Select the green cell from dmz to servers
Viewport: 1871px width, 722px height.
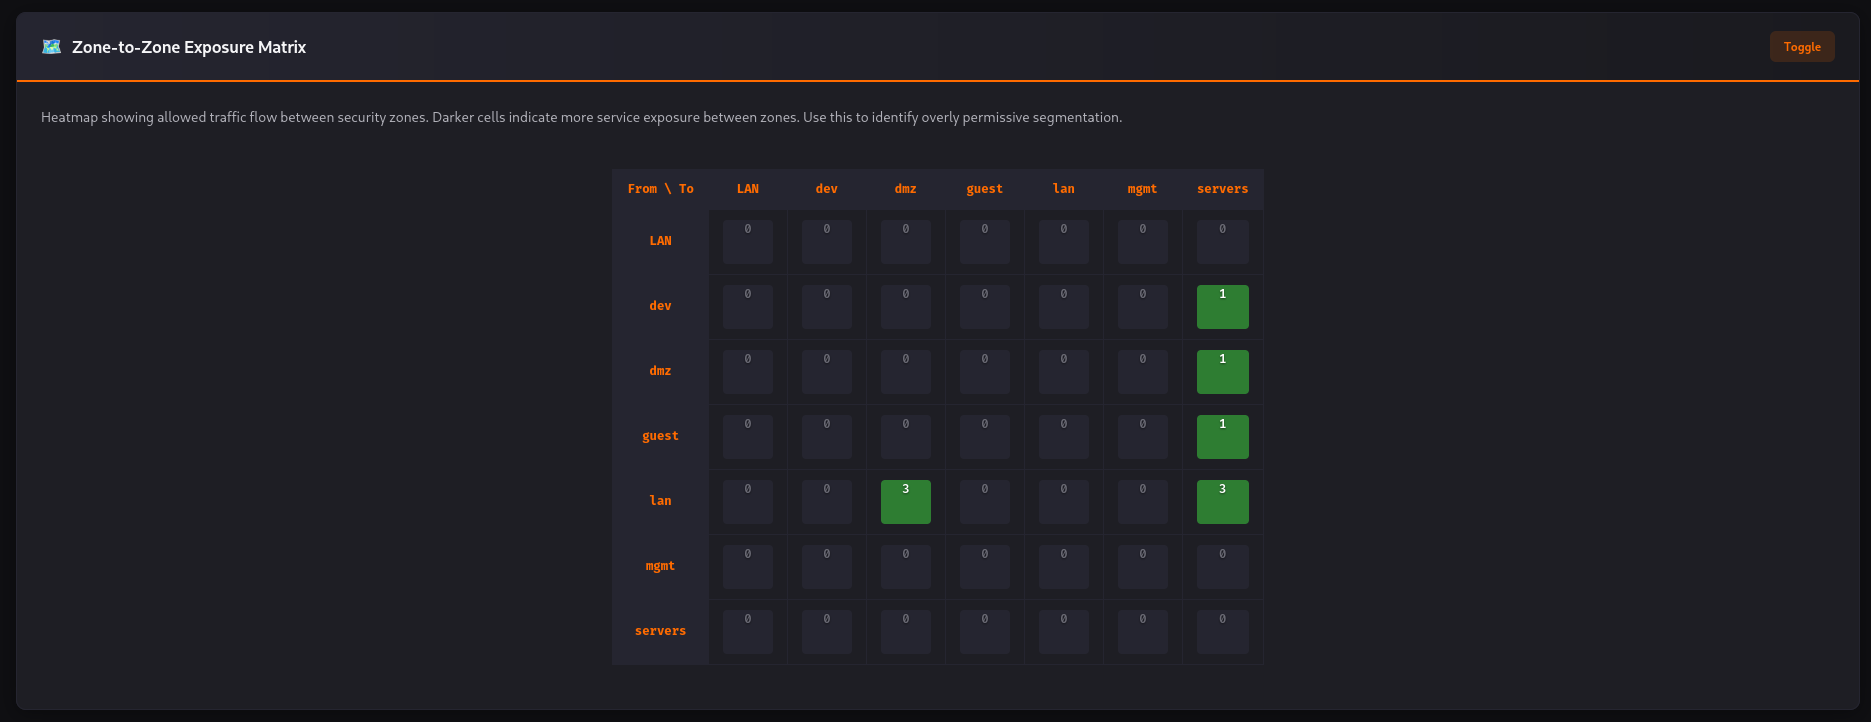(1222, 372)
